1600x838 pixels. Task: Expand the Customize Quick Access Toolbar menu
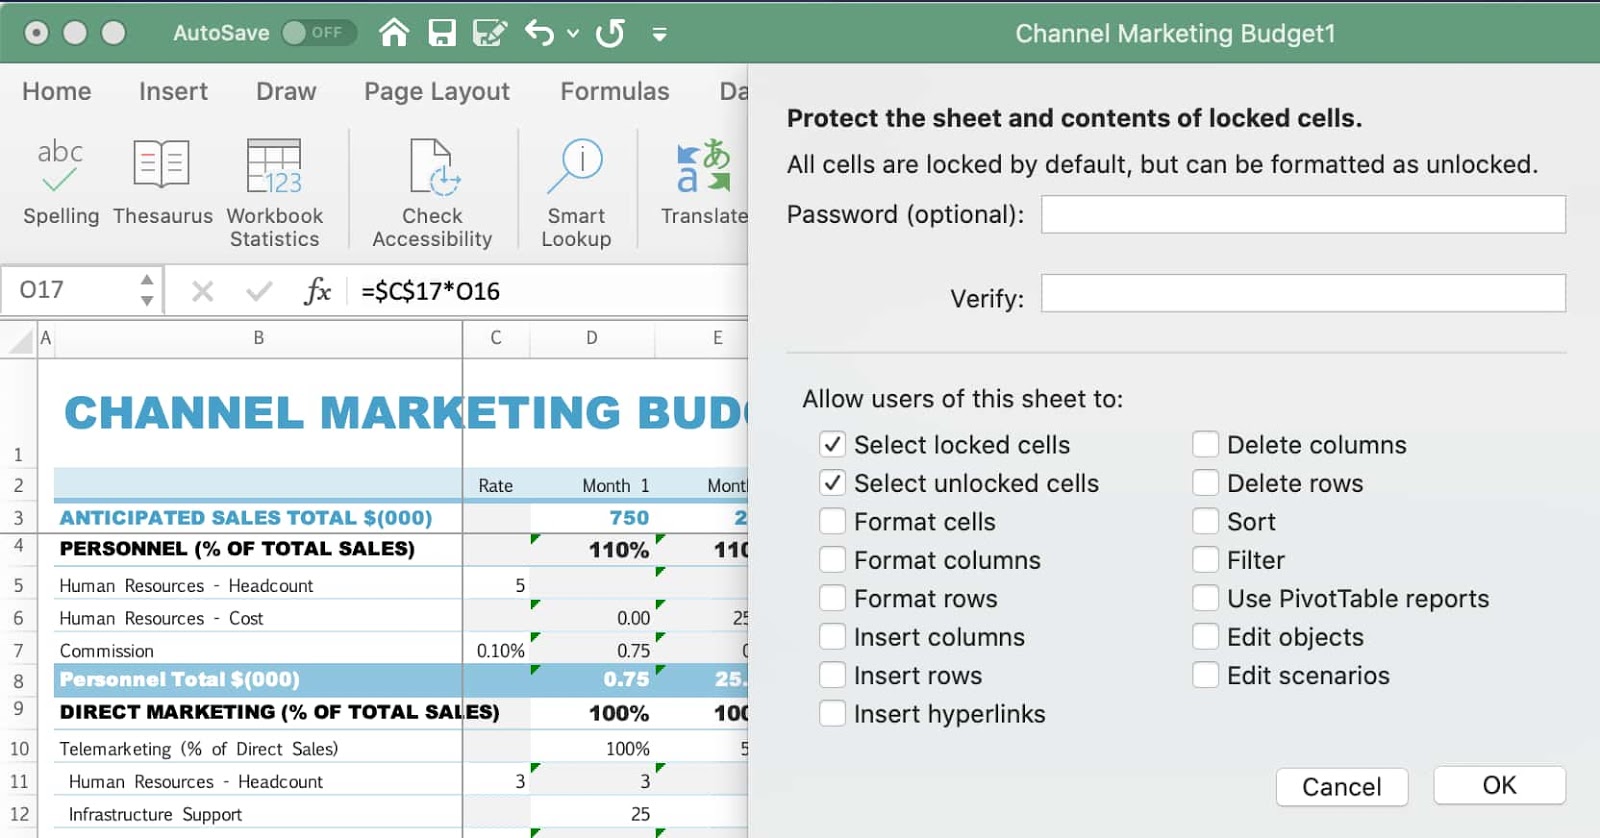click(659, 34)
